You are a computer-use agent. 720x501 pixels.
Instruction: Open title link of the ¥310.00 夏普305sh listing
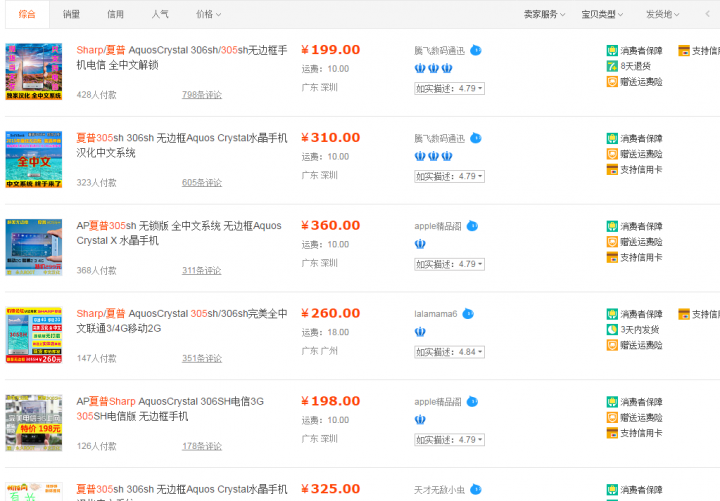[182, 145]
